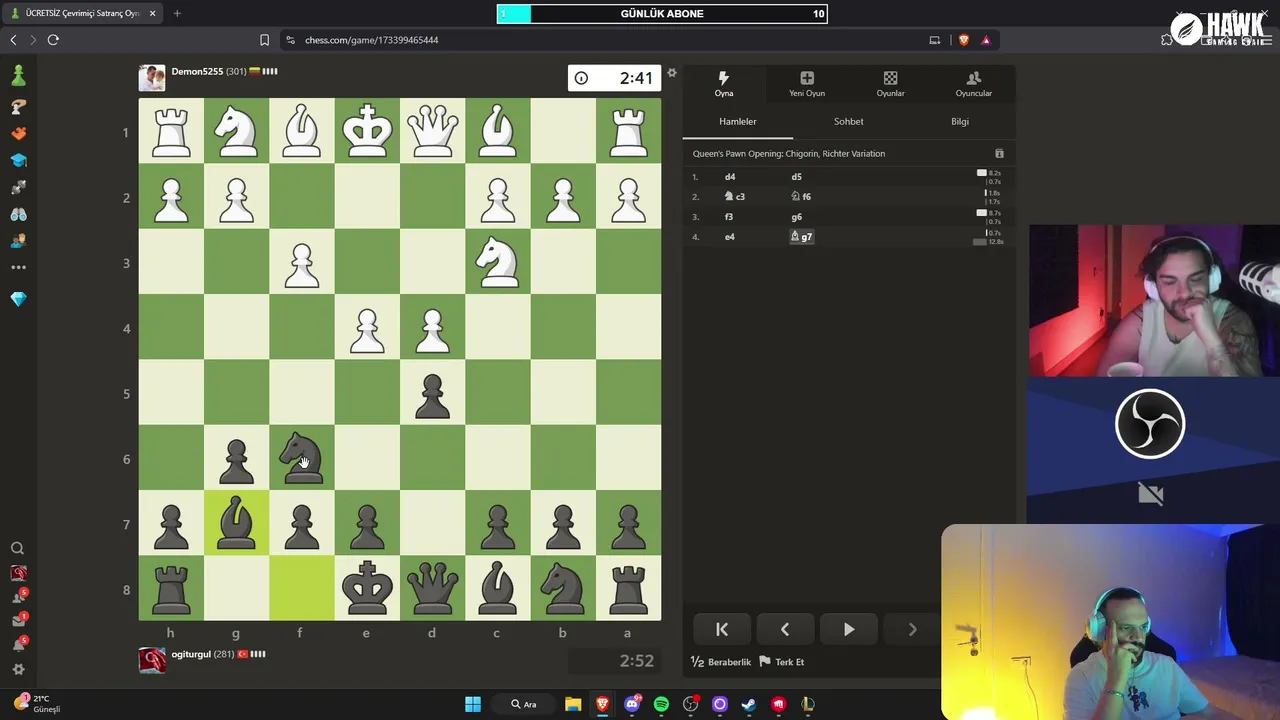
Task: Click the black knight on f6
Action: tap(302, 459)
